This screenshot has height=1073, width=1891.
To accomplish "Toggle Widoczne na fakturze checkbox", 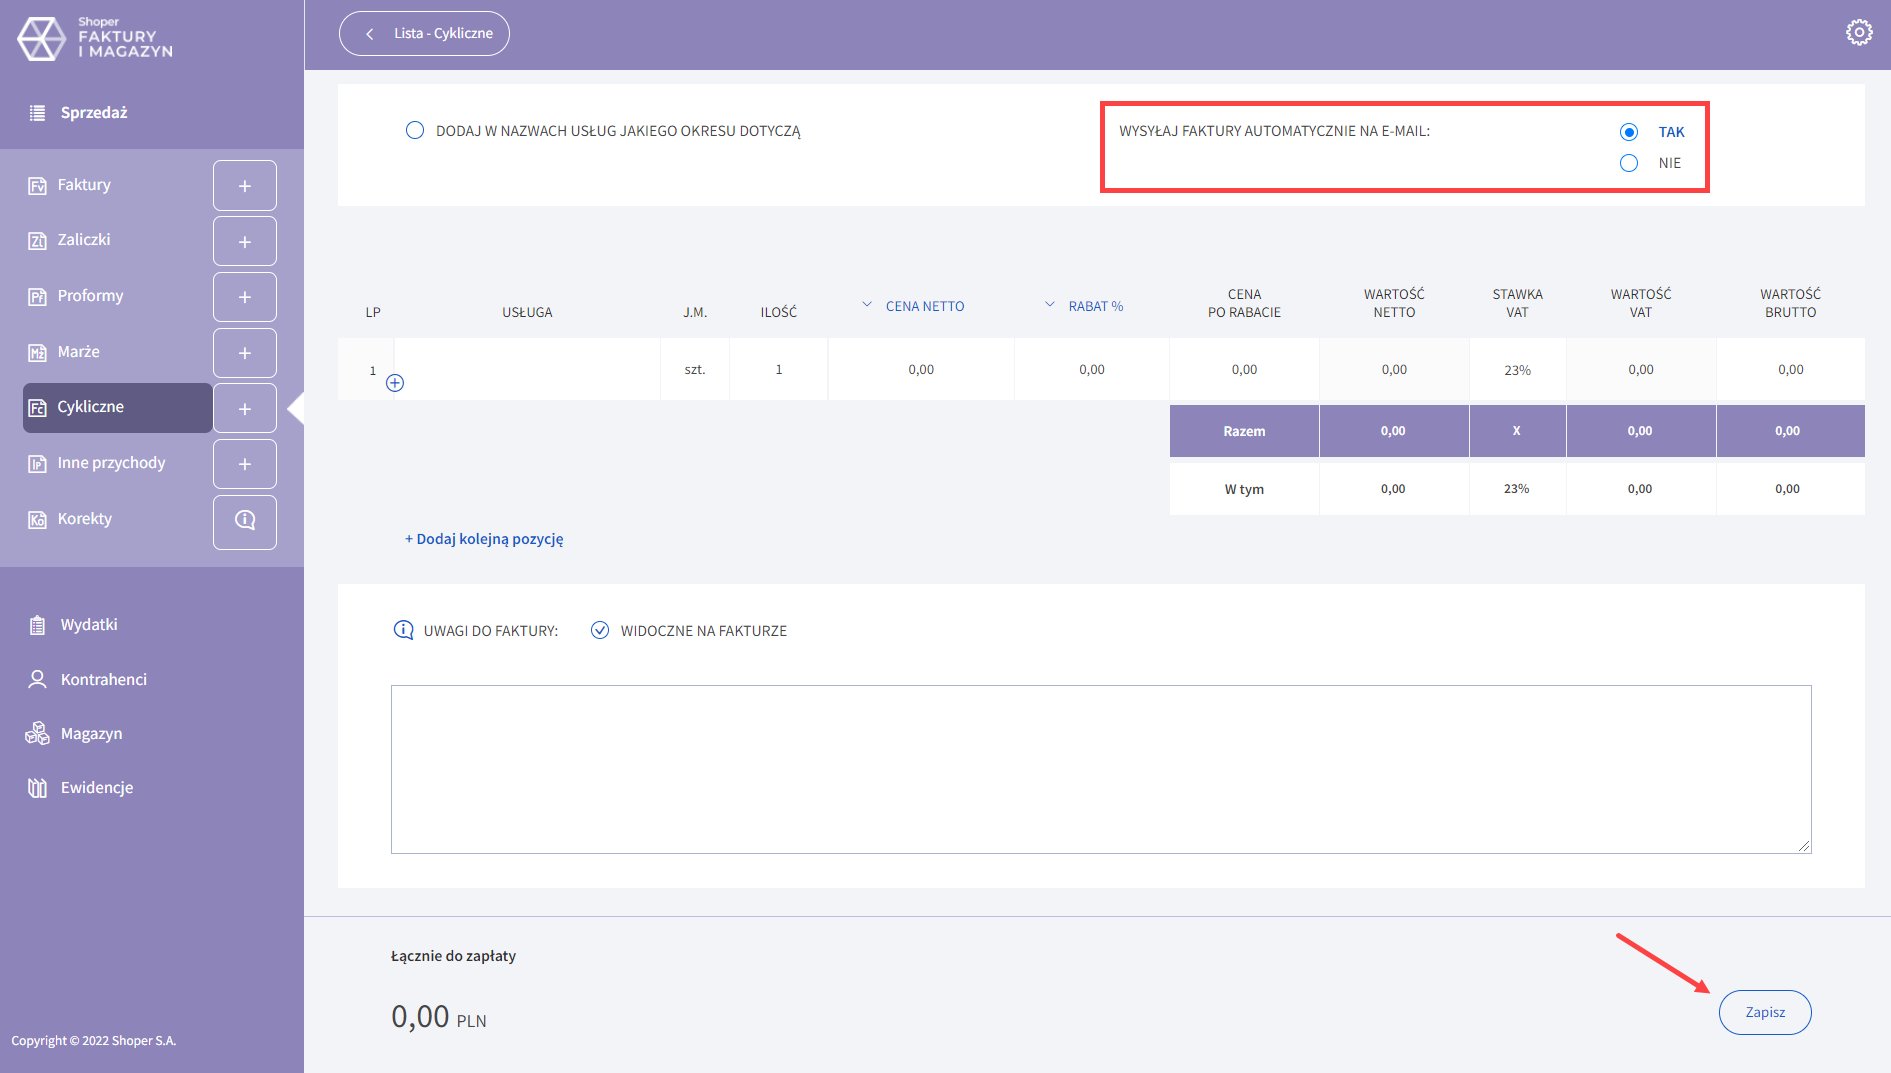I will 600,630.
